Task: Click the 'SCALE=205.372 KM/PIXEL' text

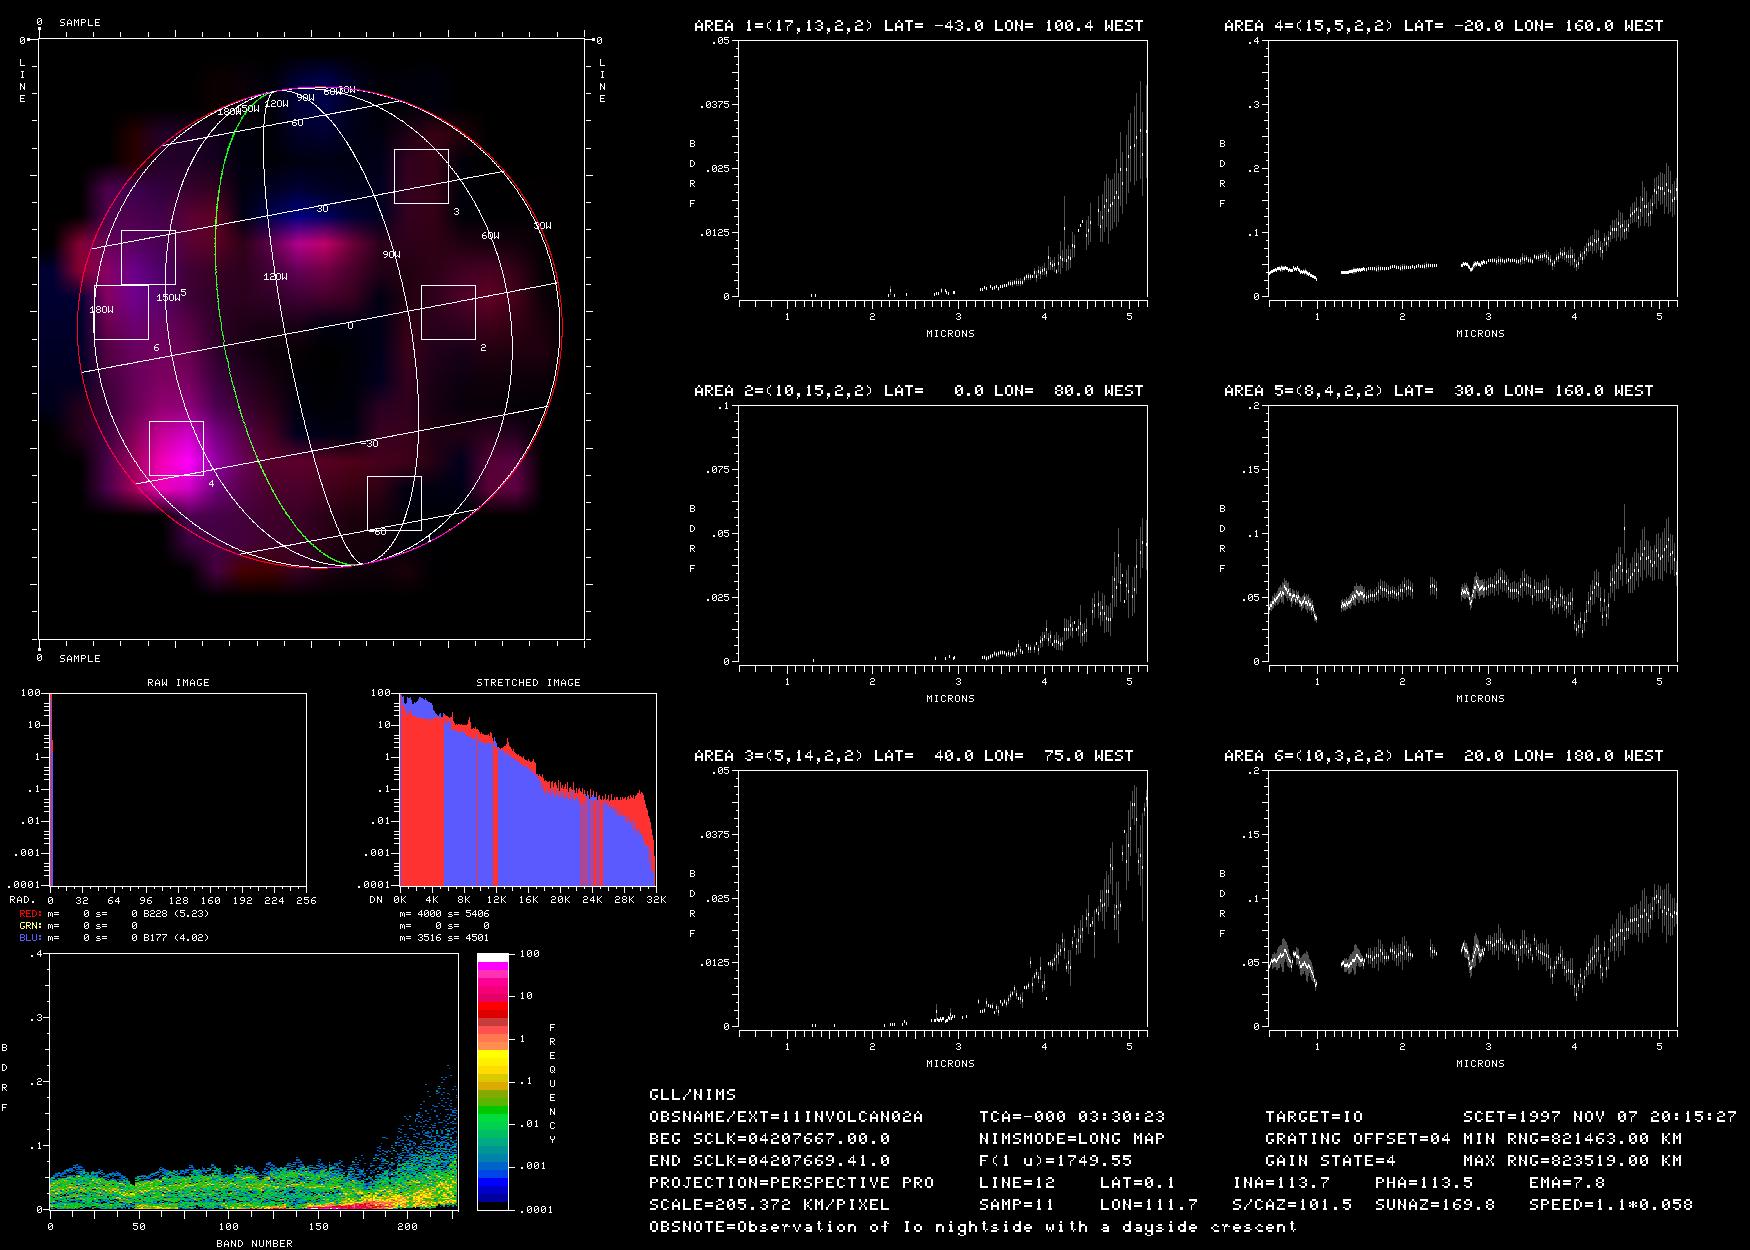Action: pyautogui.click(x=770, y=1205)
